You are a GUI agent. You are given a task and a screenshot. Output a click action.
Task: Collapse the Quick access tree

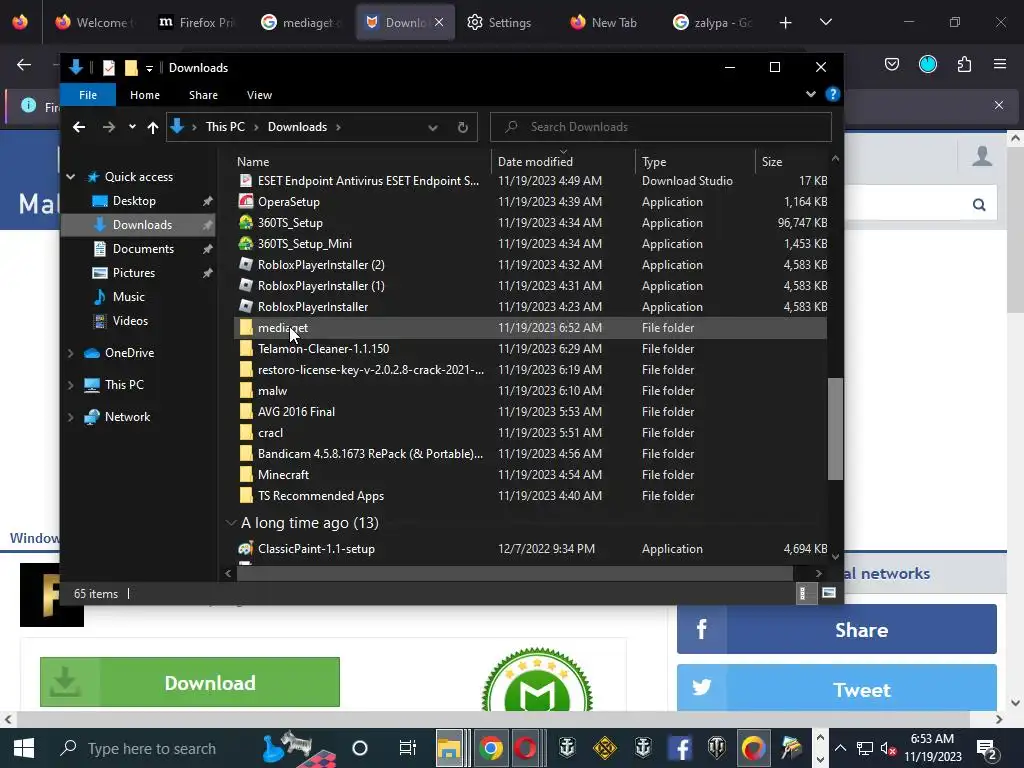[x=71, y=177]
